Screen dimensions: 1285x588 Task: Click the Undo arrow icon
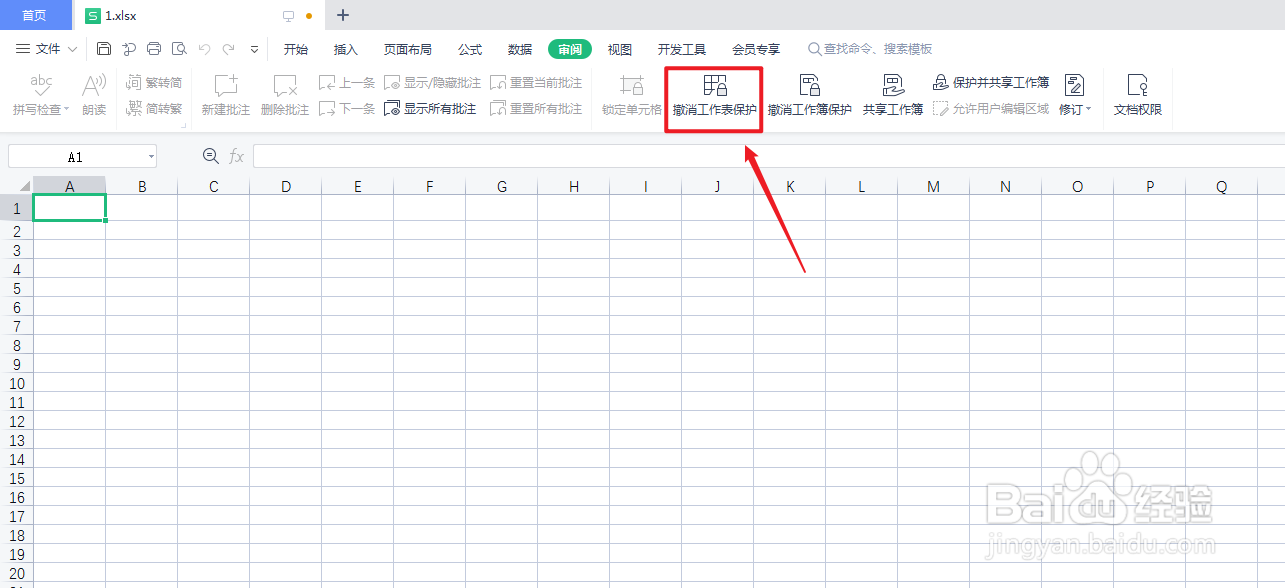click(204, 49)
